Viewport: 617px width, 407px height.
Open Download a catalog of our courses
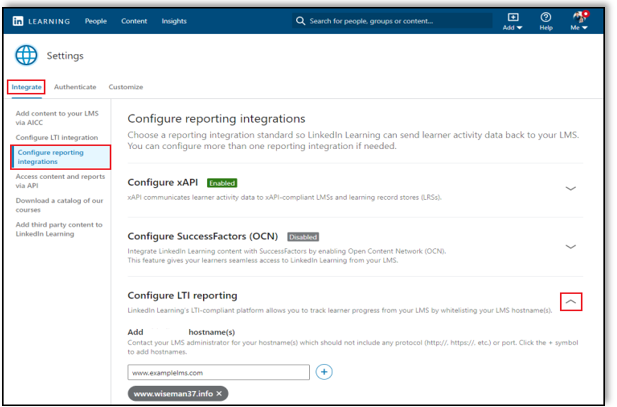59,205
